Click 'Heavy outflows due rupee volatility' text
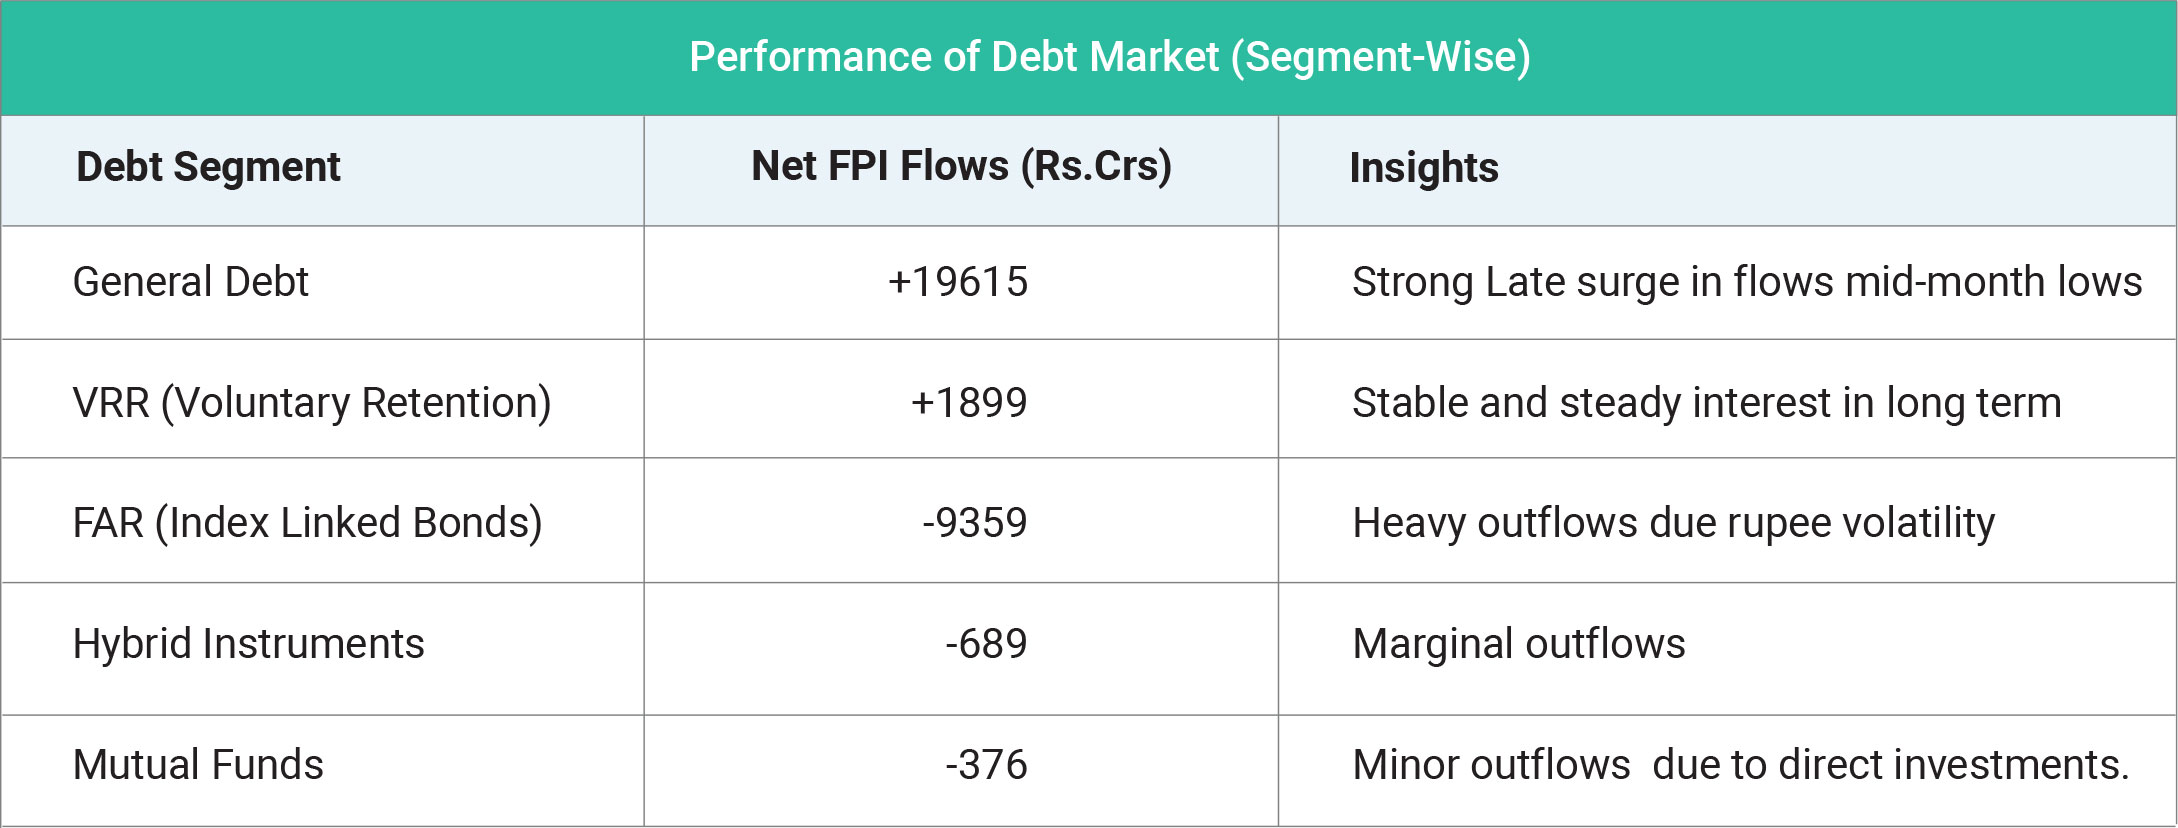Viewport: 2178px width, 828px height. 1673,523
